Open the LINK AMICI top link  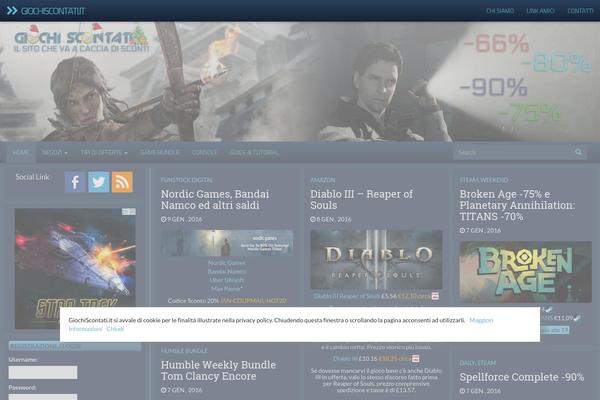(x=540, y=11)
